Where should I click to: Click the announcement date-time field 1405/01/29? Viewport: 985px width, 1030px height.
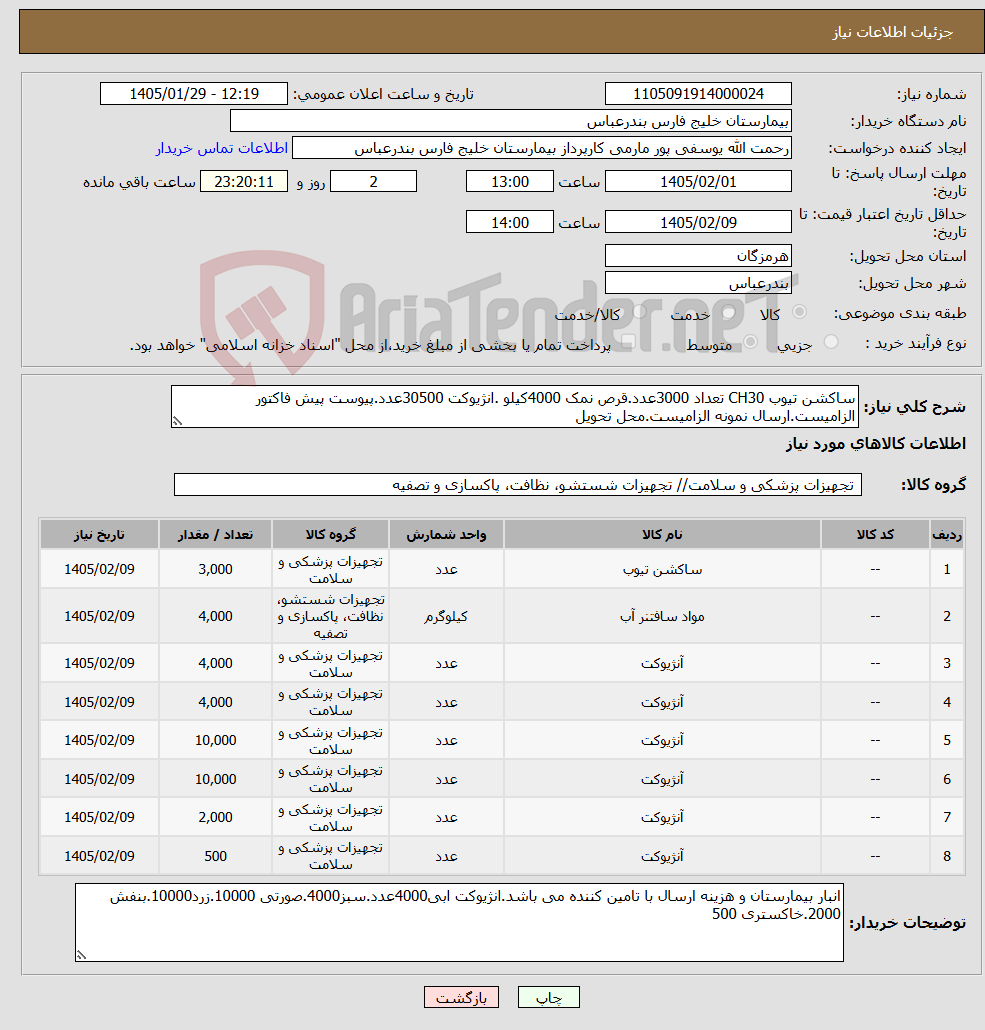tap(194, 94)
